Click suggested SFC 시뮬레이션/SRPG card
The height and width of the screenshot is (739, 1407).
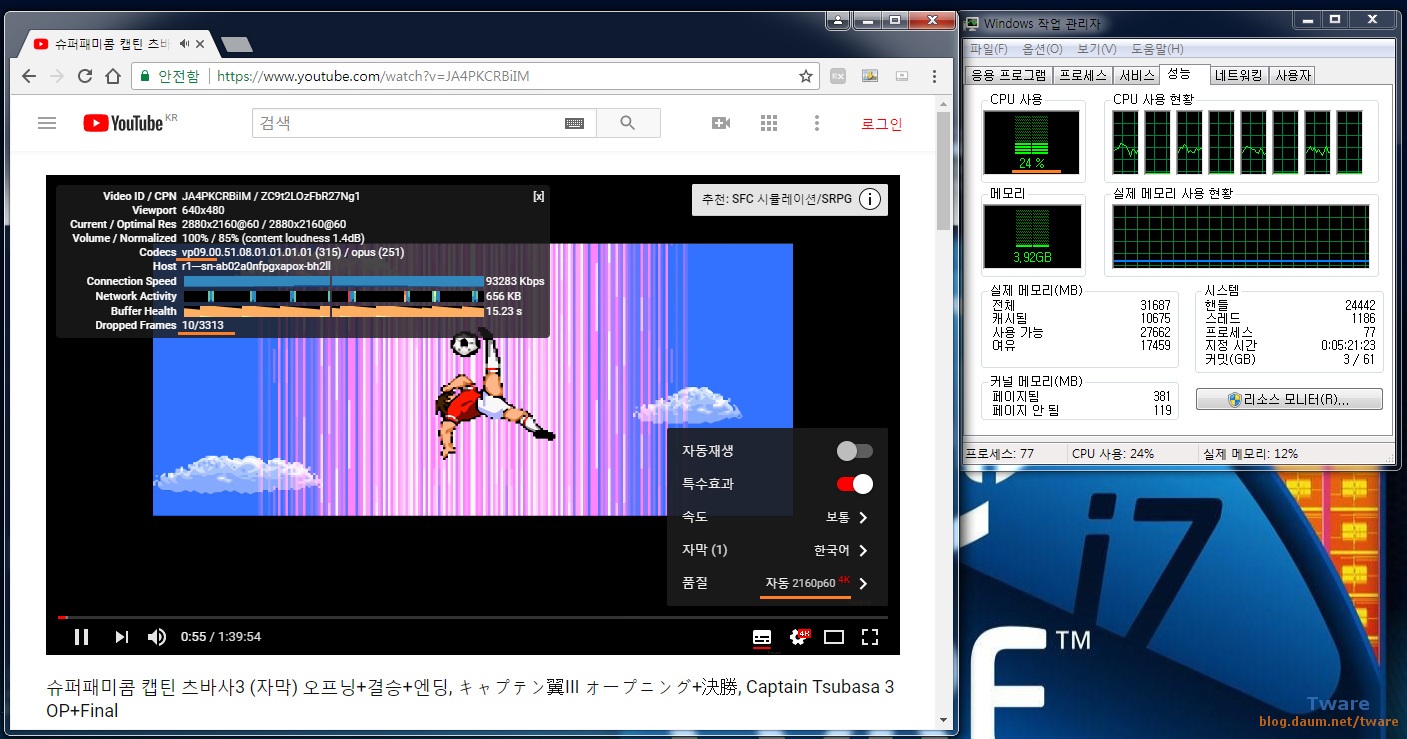789,199
